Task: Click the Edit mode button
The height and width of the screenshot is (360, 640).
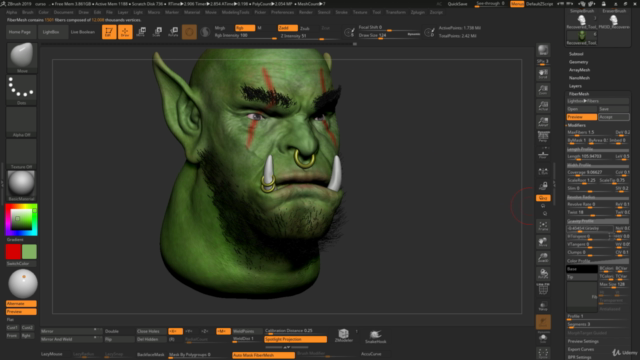Action: (109, 31)
